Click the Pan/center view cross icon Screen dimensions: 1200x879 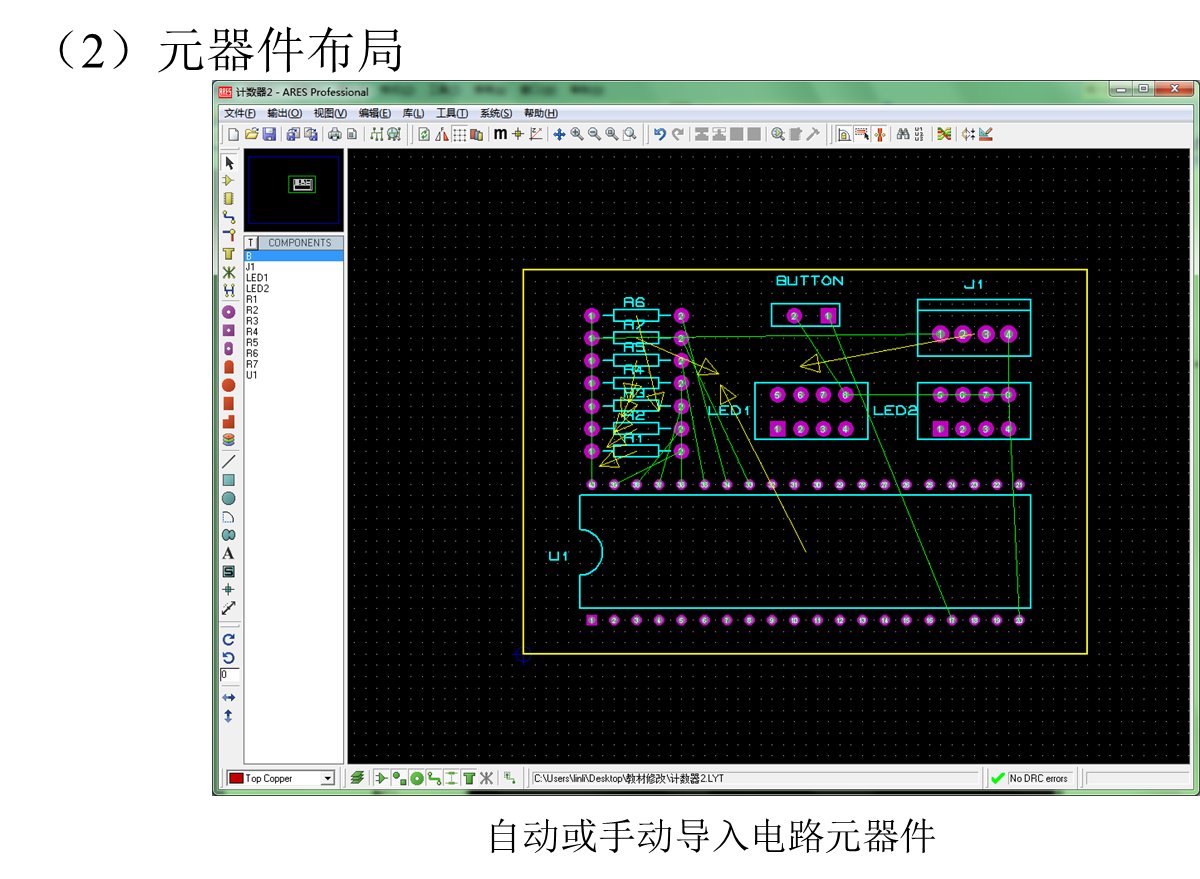[x=559, y=134]
